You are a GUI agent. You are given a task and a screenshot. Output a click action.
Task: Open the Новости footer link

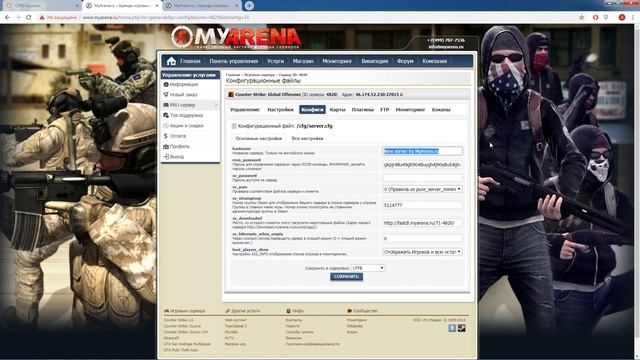pyautogui.click(x=293, y=326)
